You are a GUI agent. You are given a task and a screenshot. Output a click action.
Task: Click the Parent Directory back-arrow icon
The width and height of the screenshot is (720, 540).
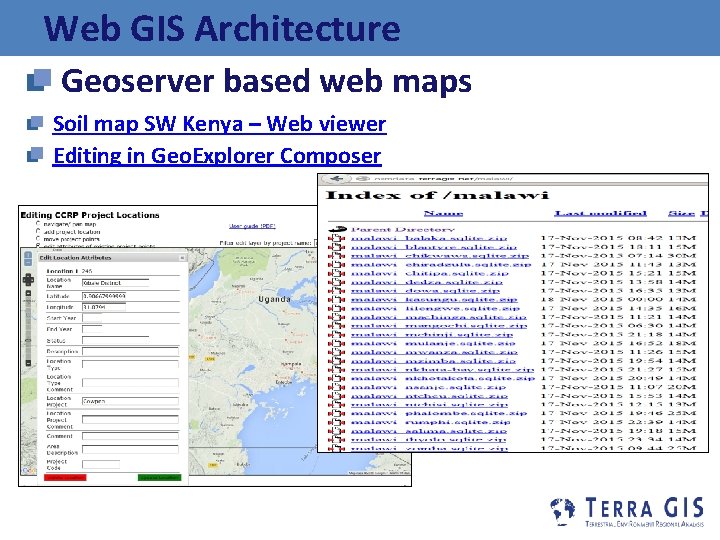point(338,229)
